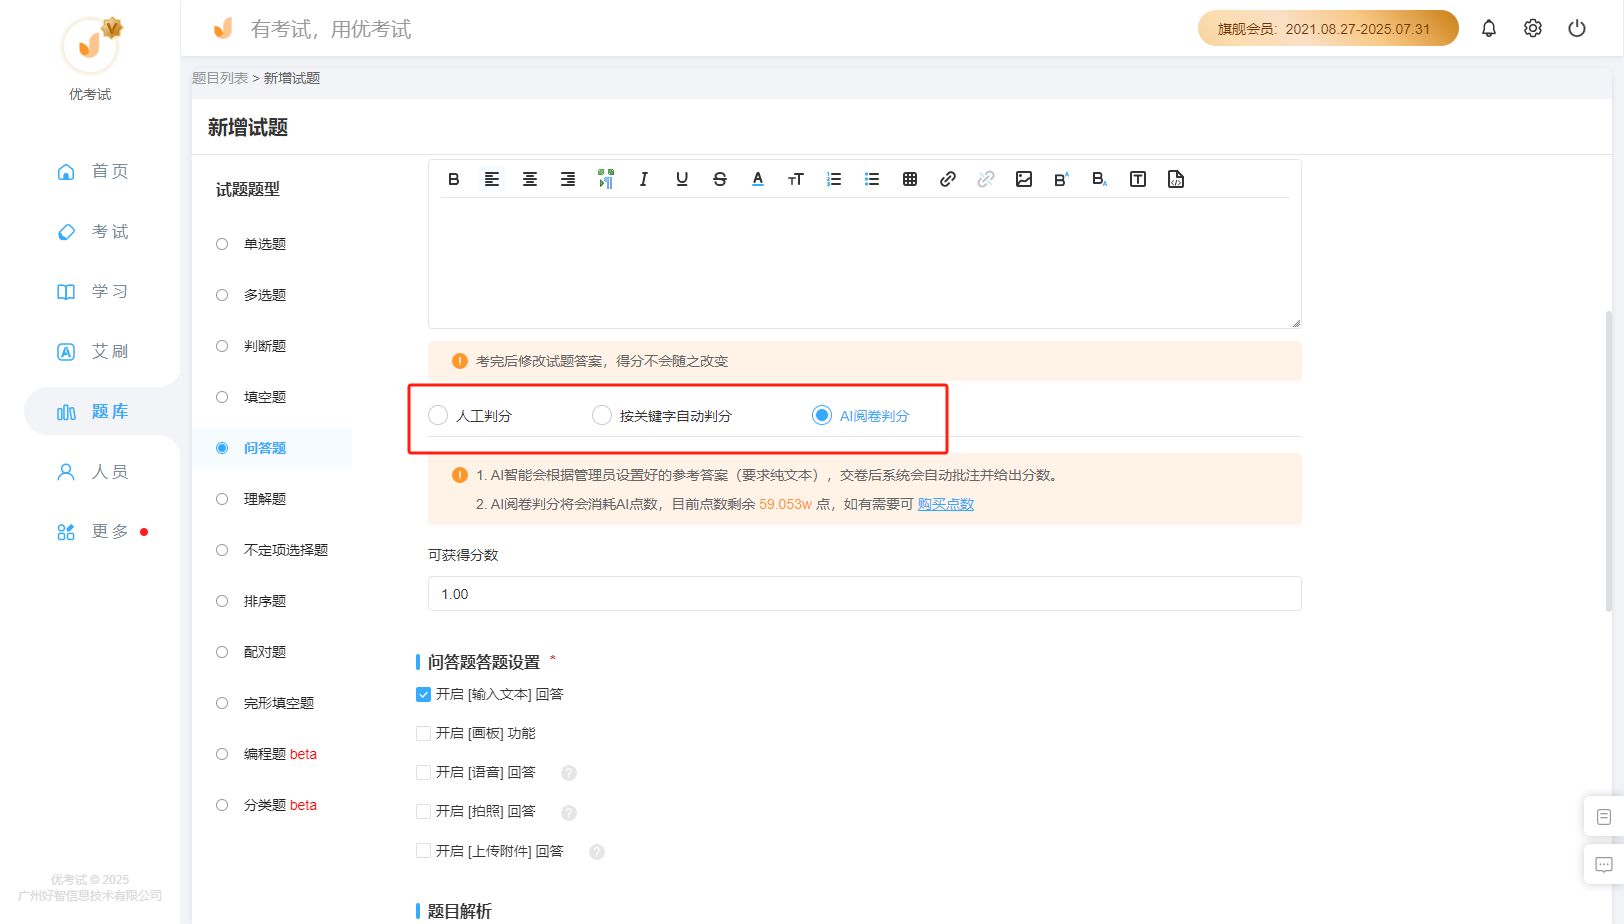
Task: Select 问答题 question type
Action: pyautogui.click(x=252, y=448)
